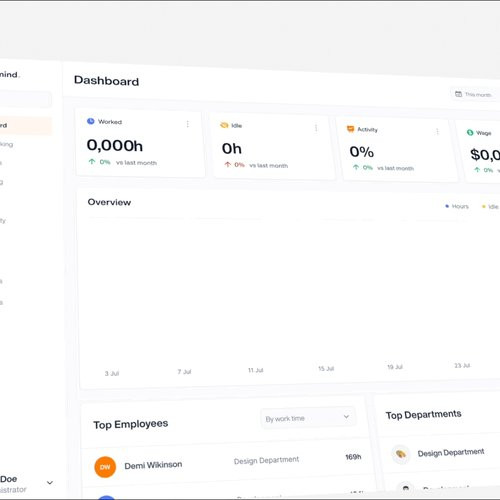Click the 0% Activity value

[x=362, y=152]
